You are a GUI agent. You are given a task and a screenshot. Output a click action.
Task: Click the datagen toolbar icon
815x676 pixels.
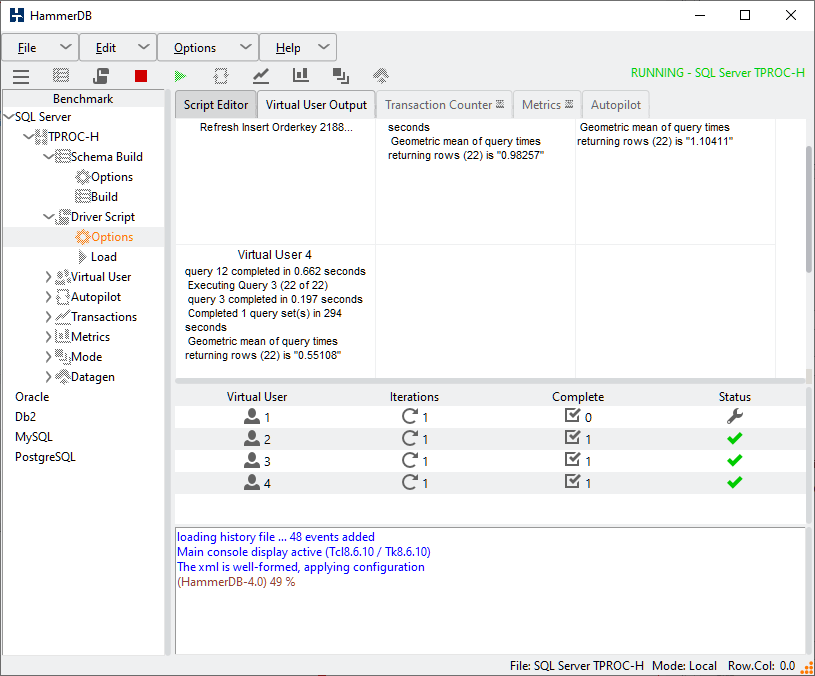381,76
